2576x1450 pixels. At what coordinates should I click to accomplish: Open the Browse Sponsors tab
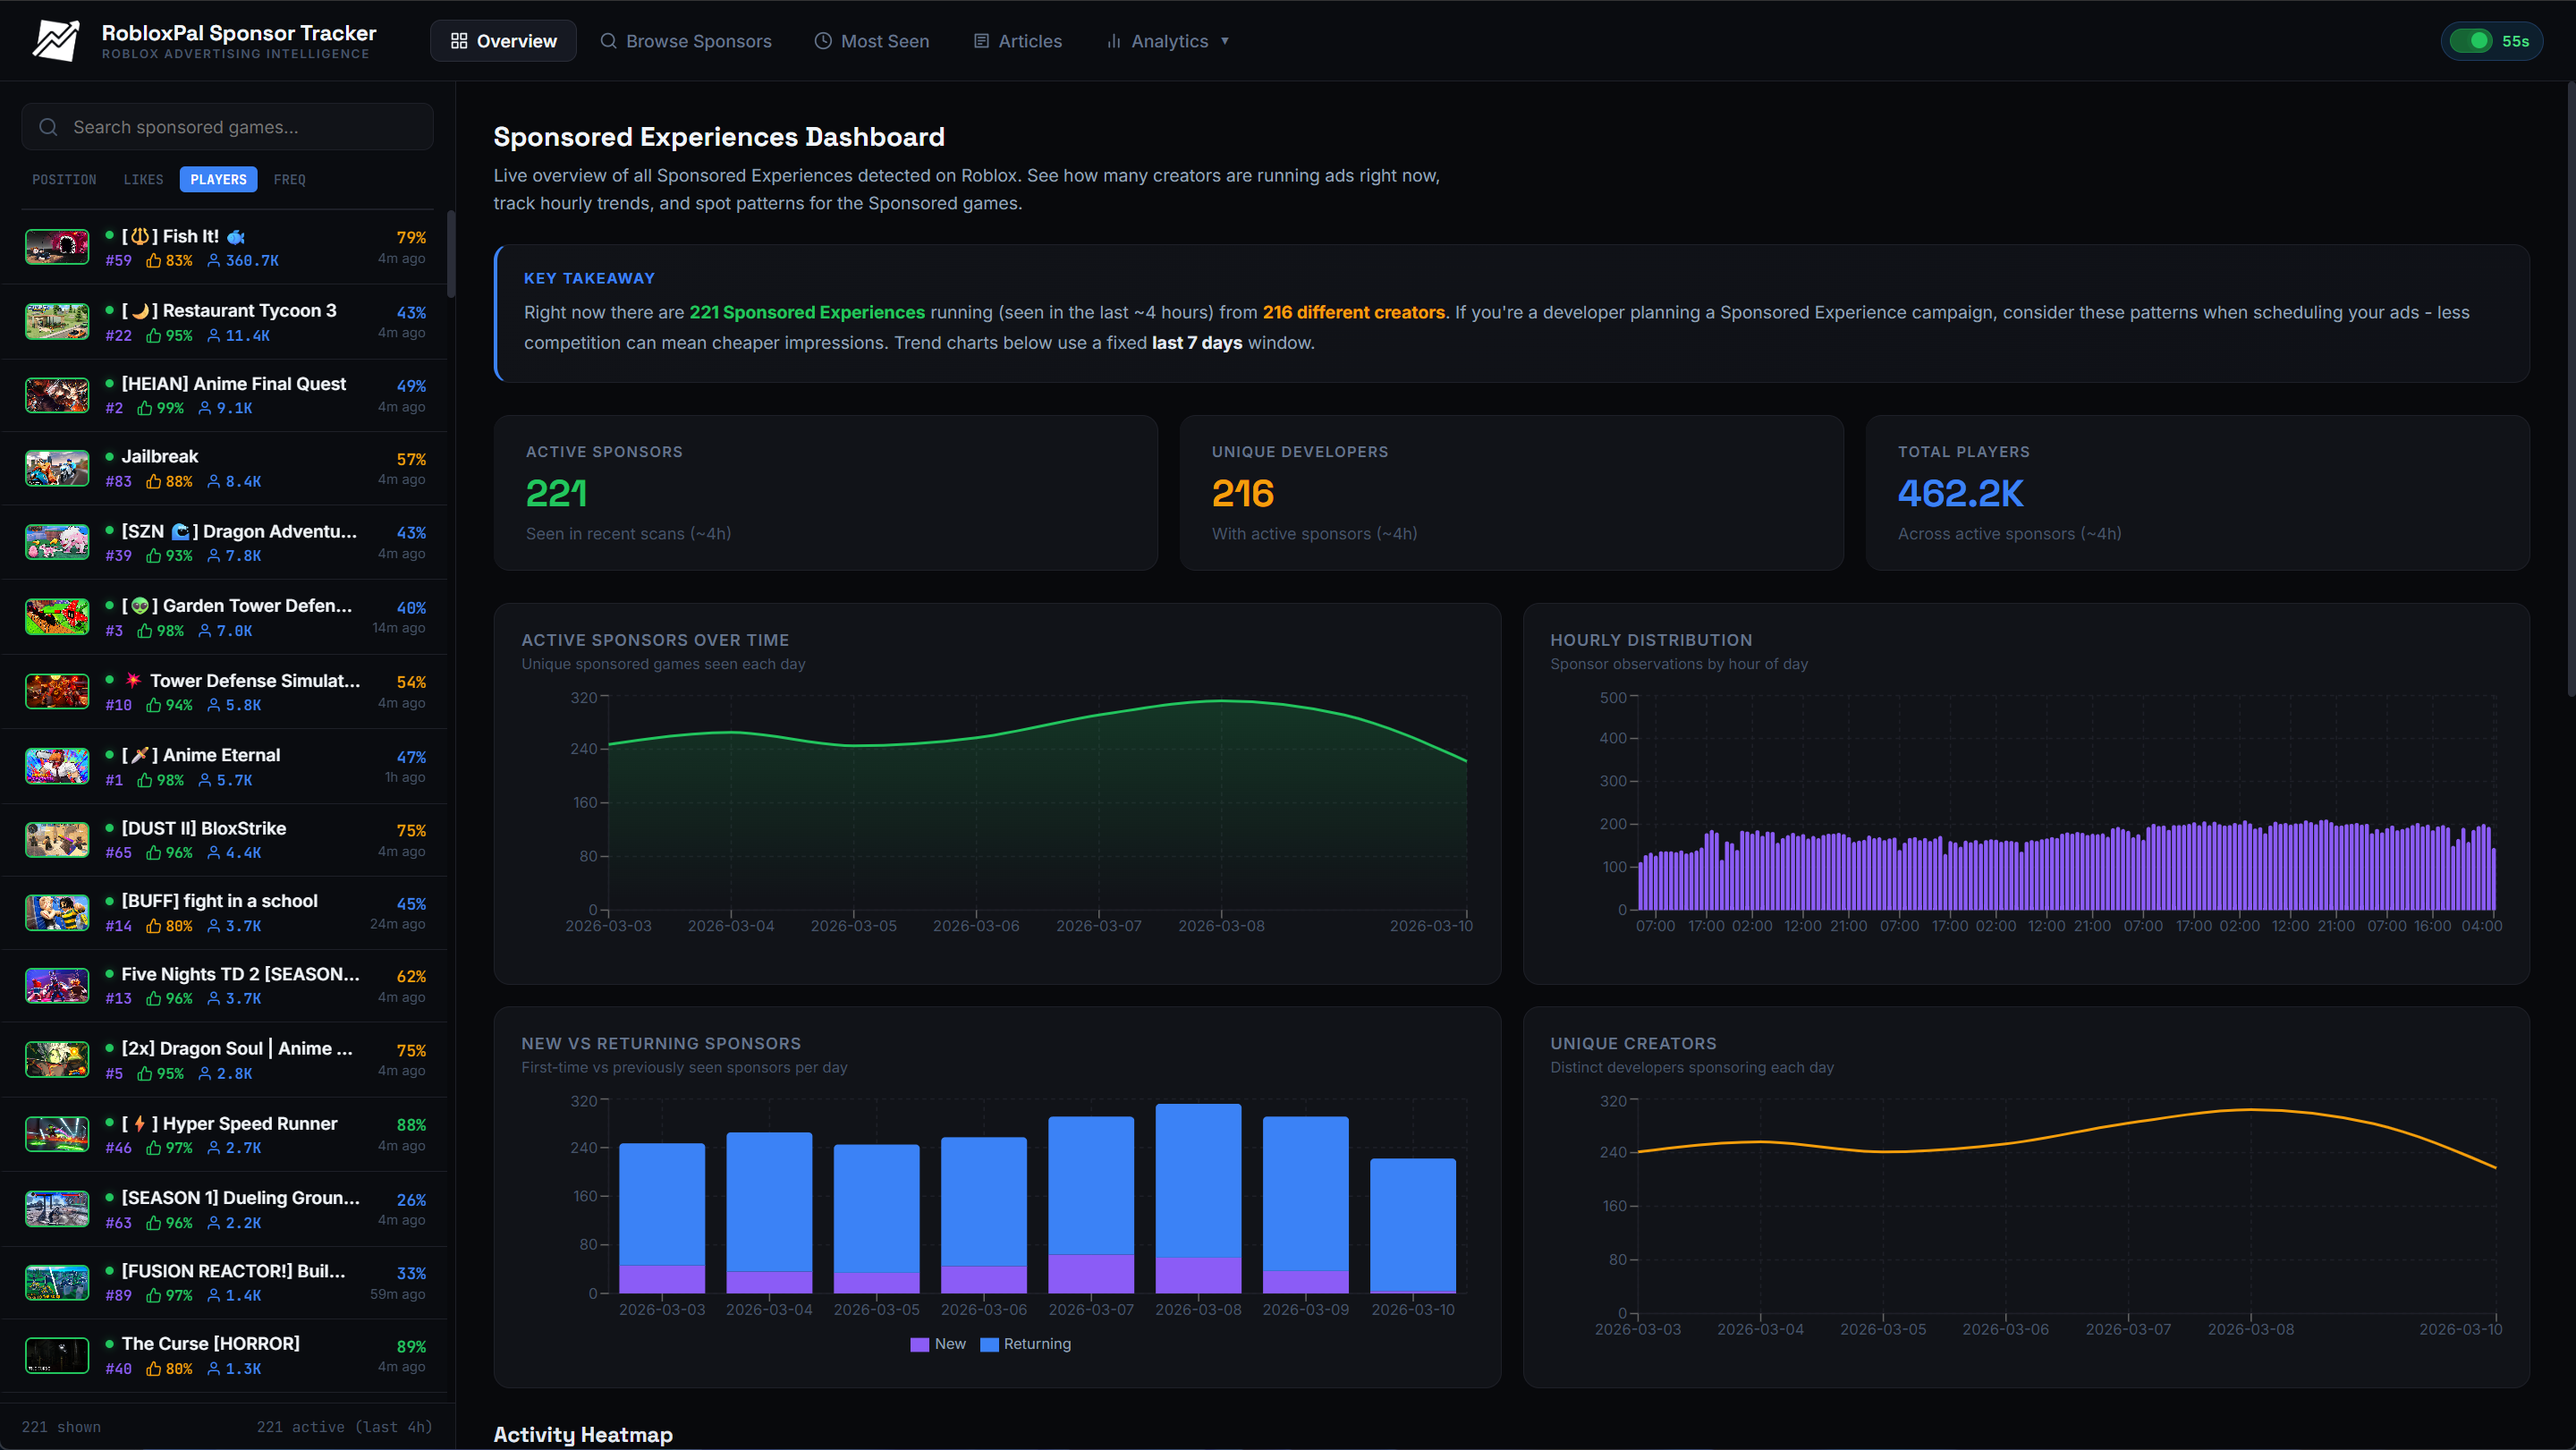coord(686,41)
